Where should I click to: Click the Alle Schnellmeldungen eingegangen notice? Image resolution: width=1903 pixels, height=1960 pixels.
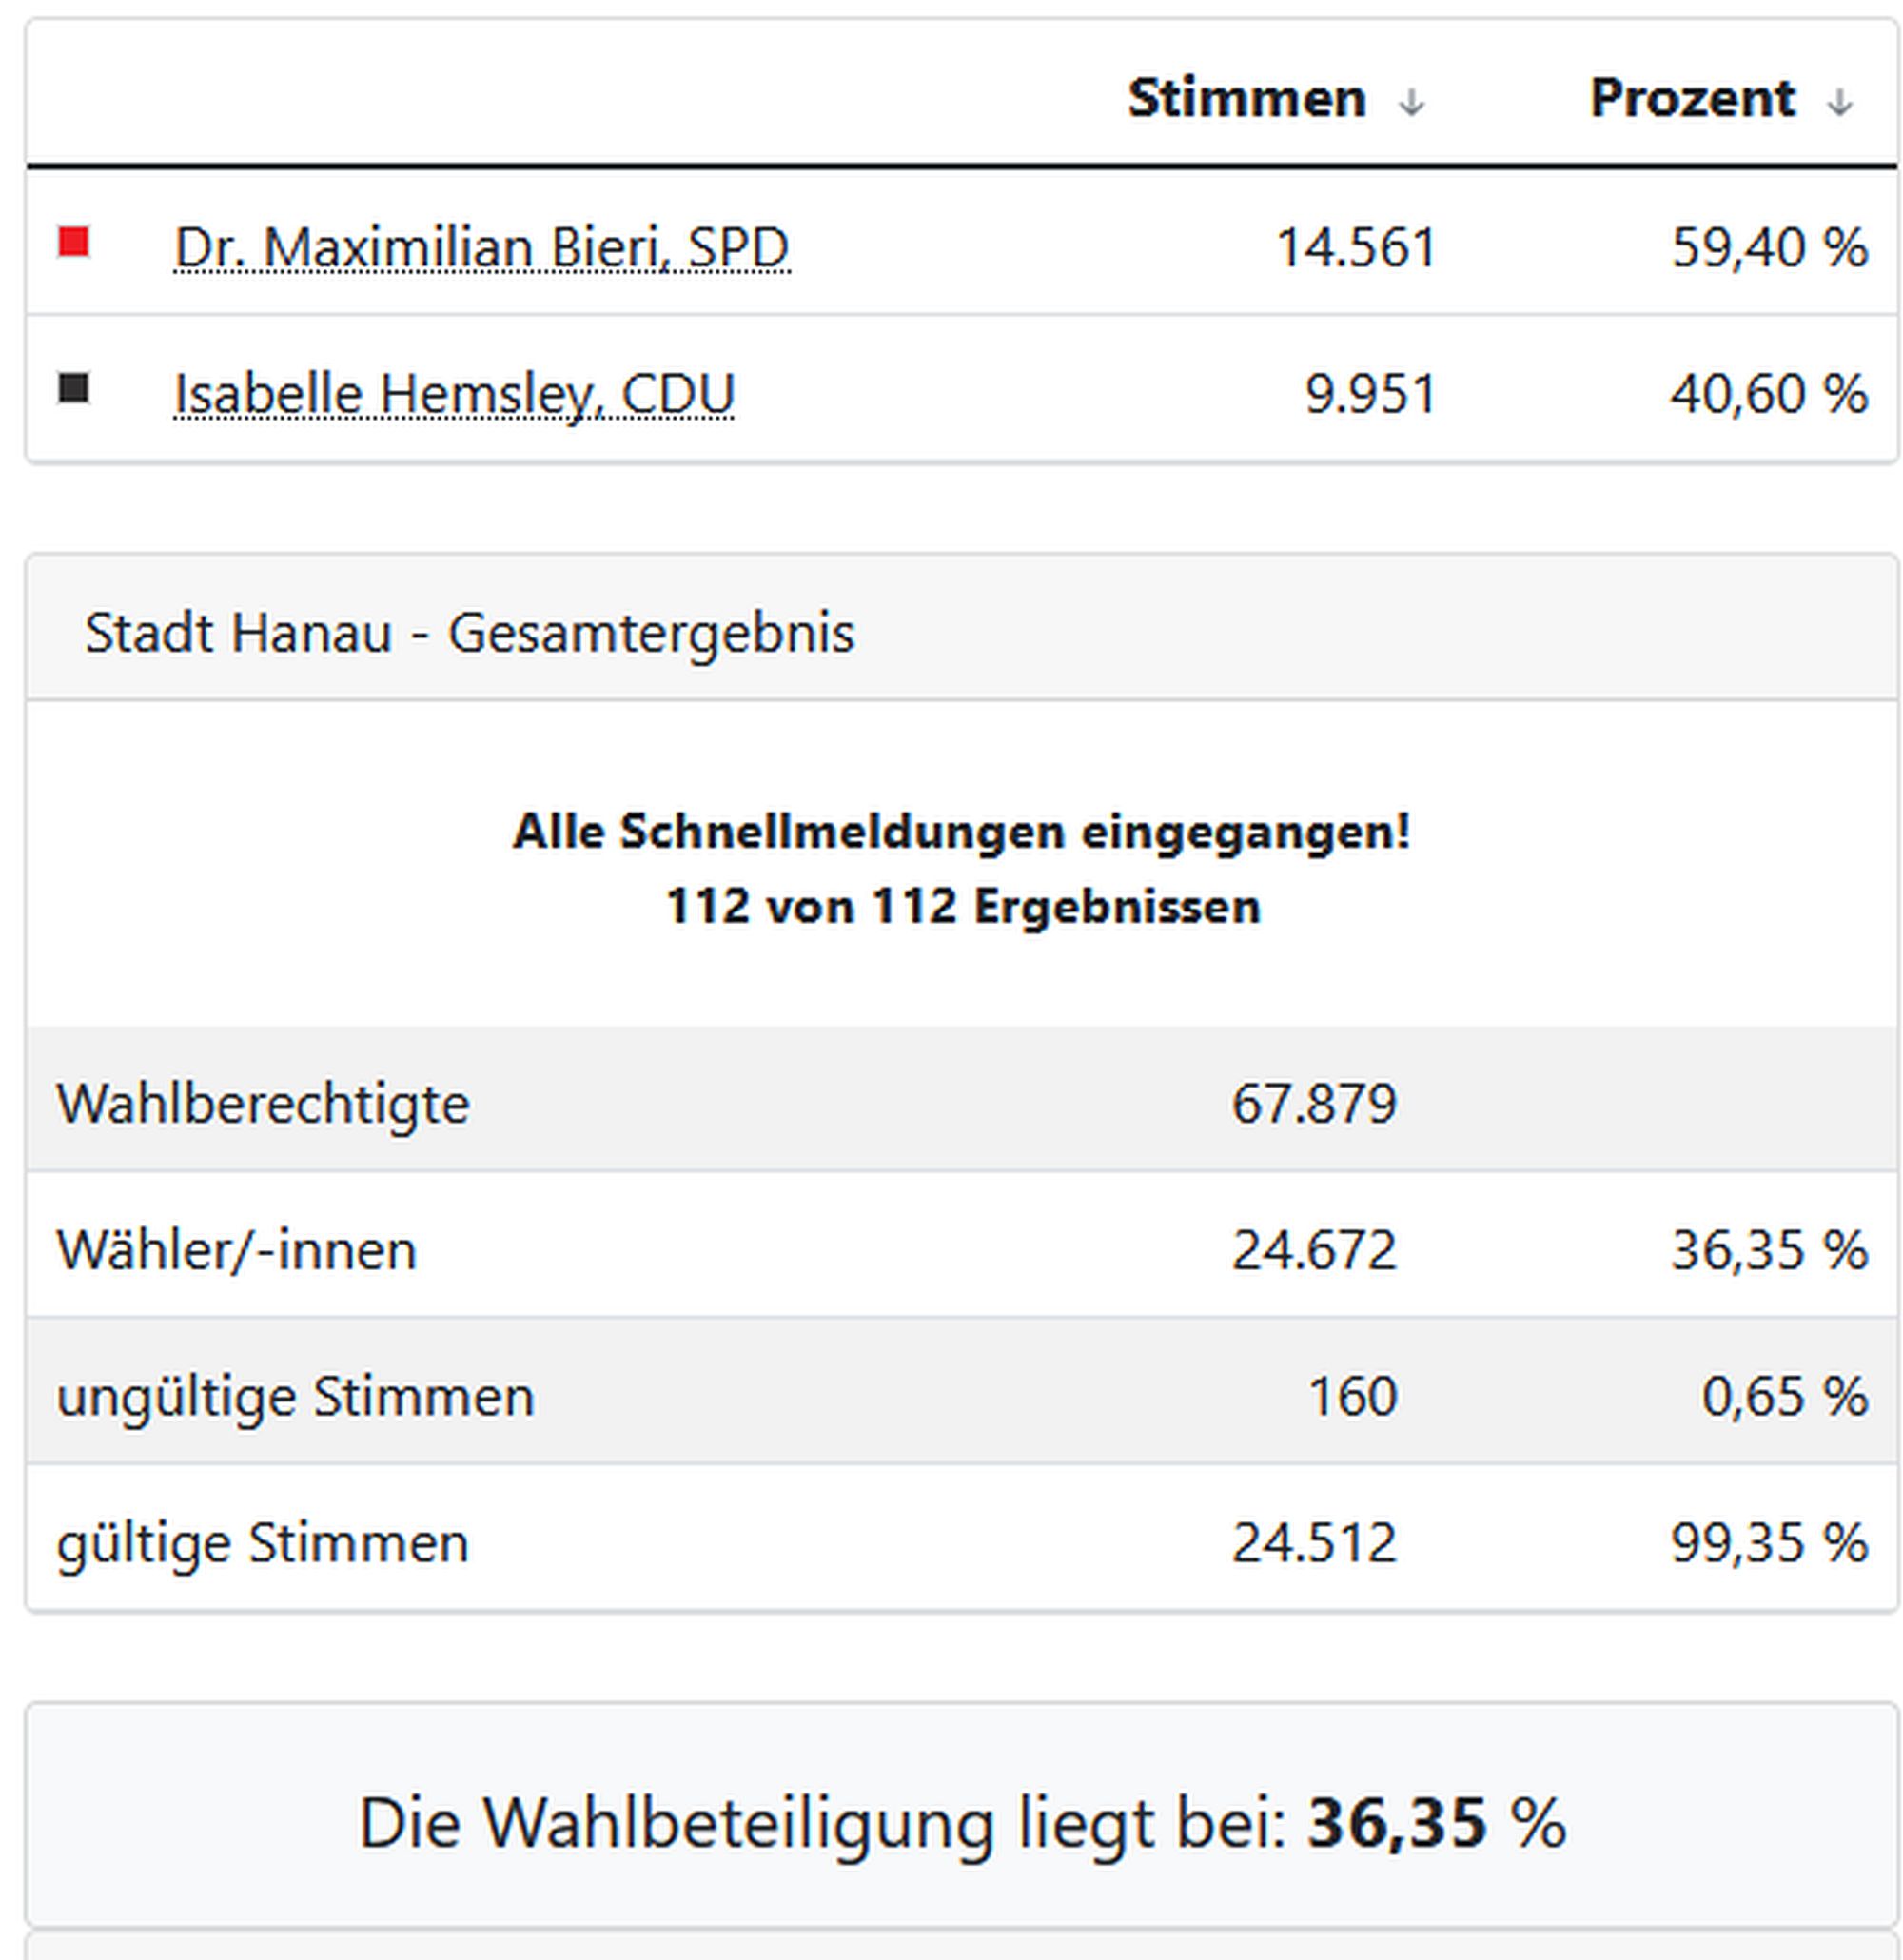pyautogui.click(x=963, y=830)
